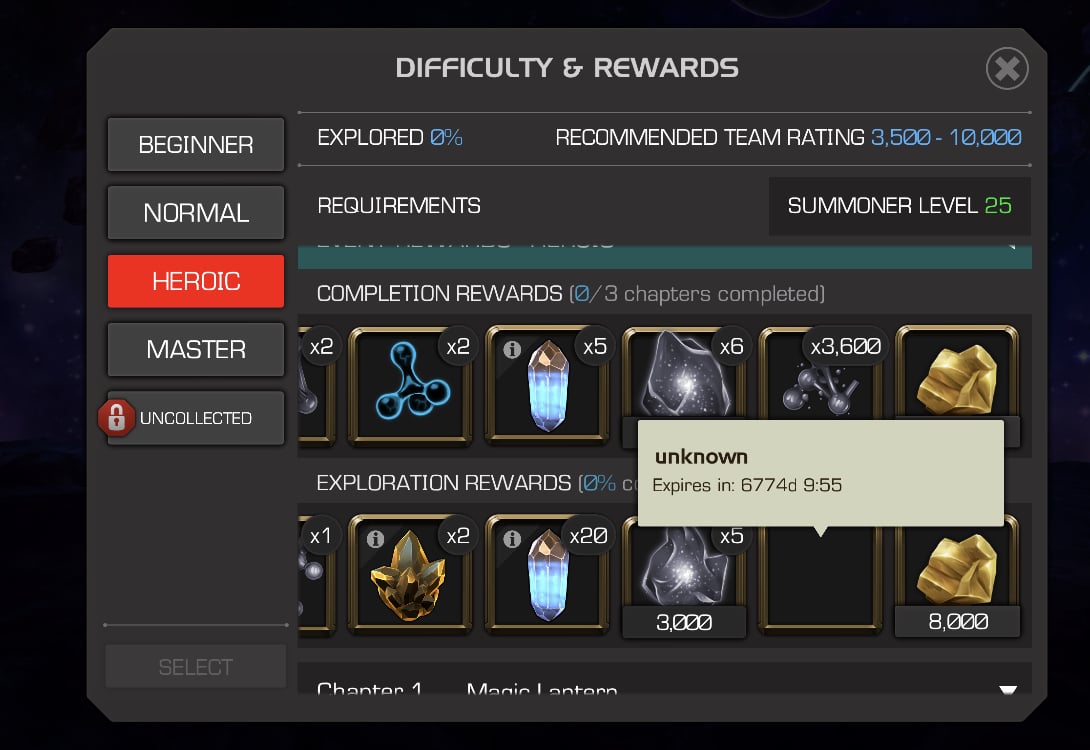Viewport: 1090px width, 750px height.
Task: Select the x3,600 catalyst fragments reward
Action: tap(820, 374)
